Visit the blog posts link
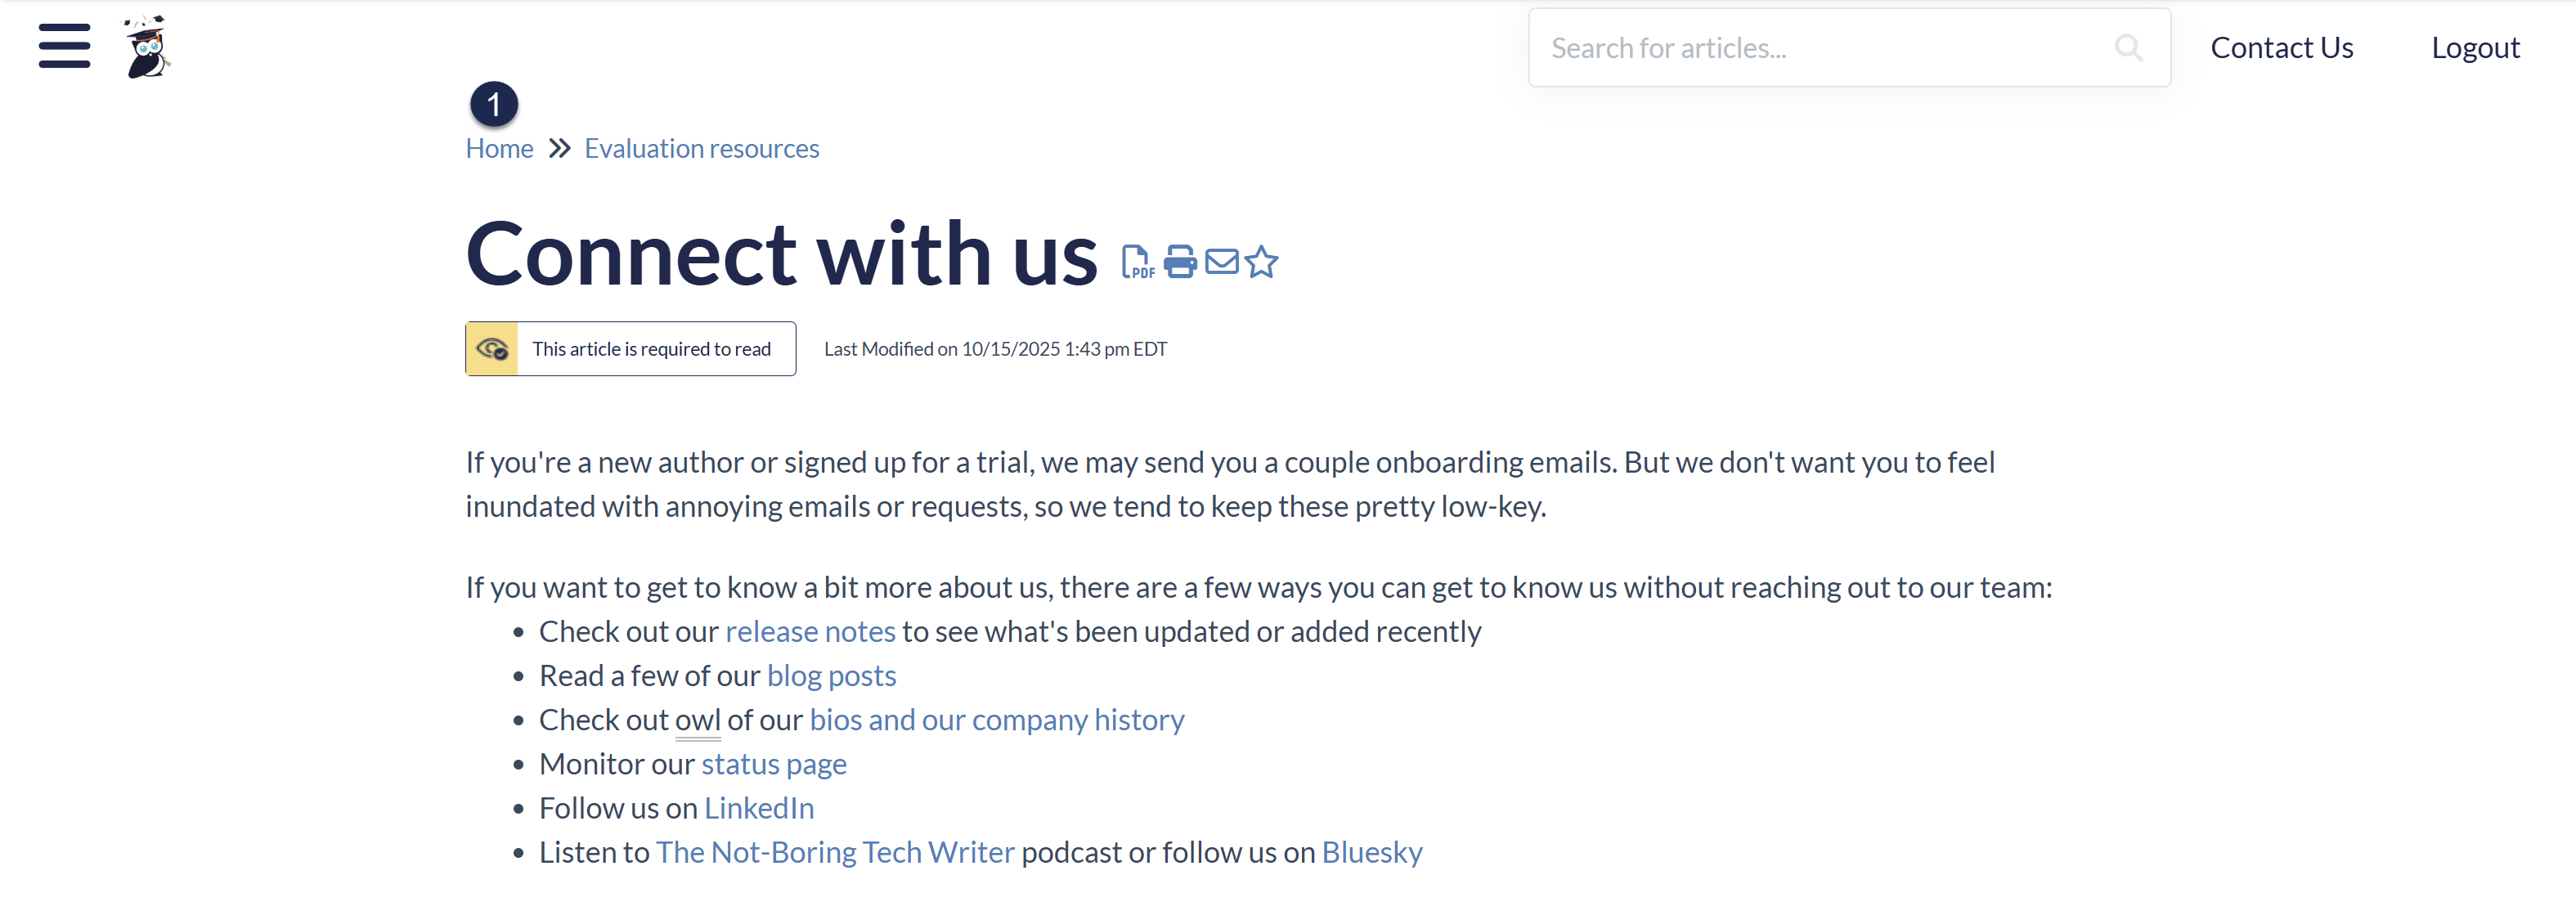This screenshot has width=2576, height=902. pyautogui.click(x=831, y=676)
